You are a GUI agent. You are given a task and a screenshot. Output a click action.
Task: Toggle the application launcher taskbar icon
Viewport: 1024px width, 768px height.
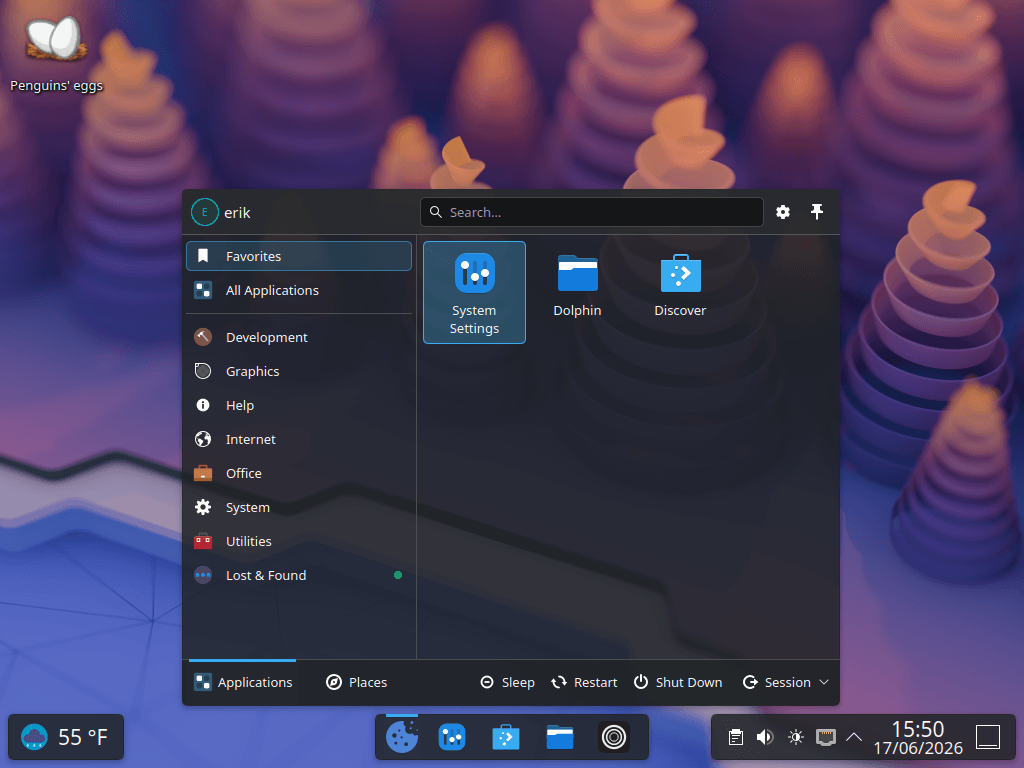pos(402,737)
